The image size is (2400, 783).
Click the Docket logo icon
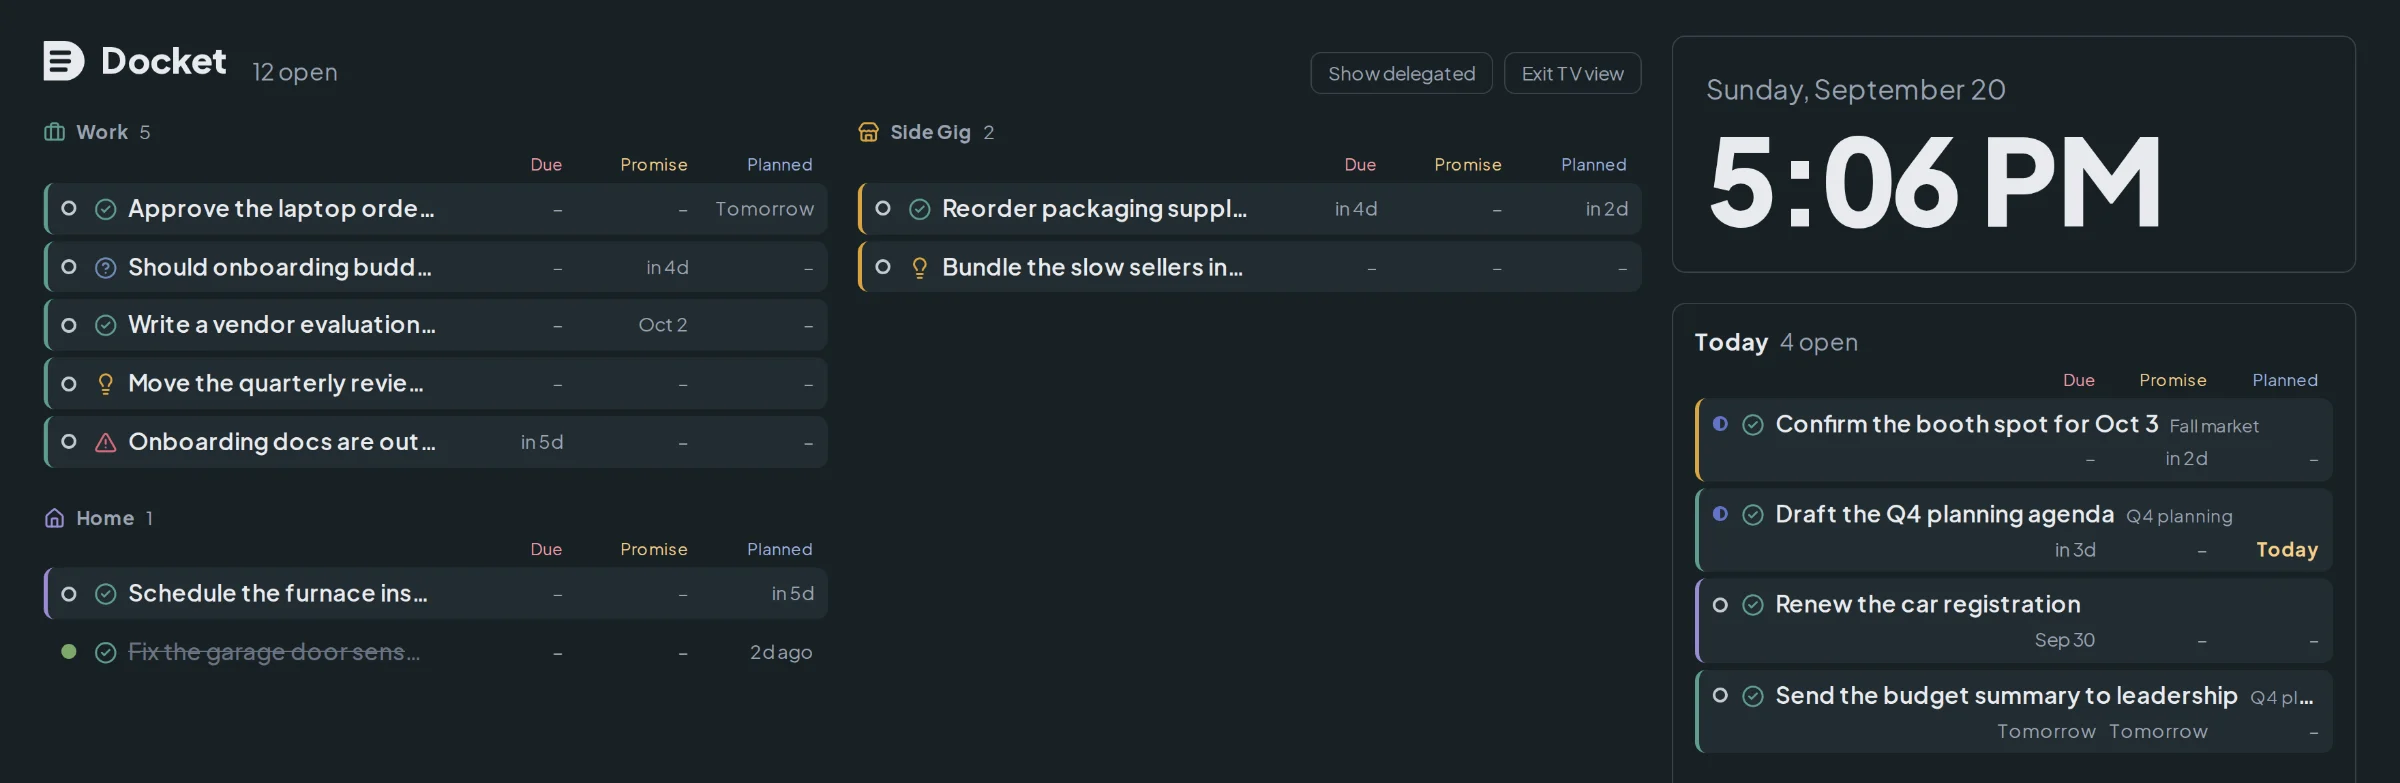tap(64, 61)
